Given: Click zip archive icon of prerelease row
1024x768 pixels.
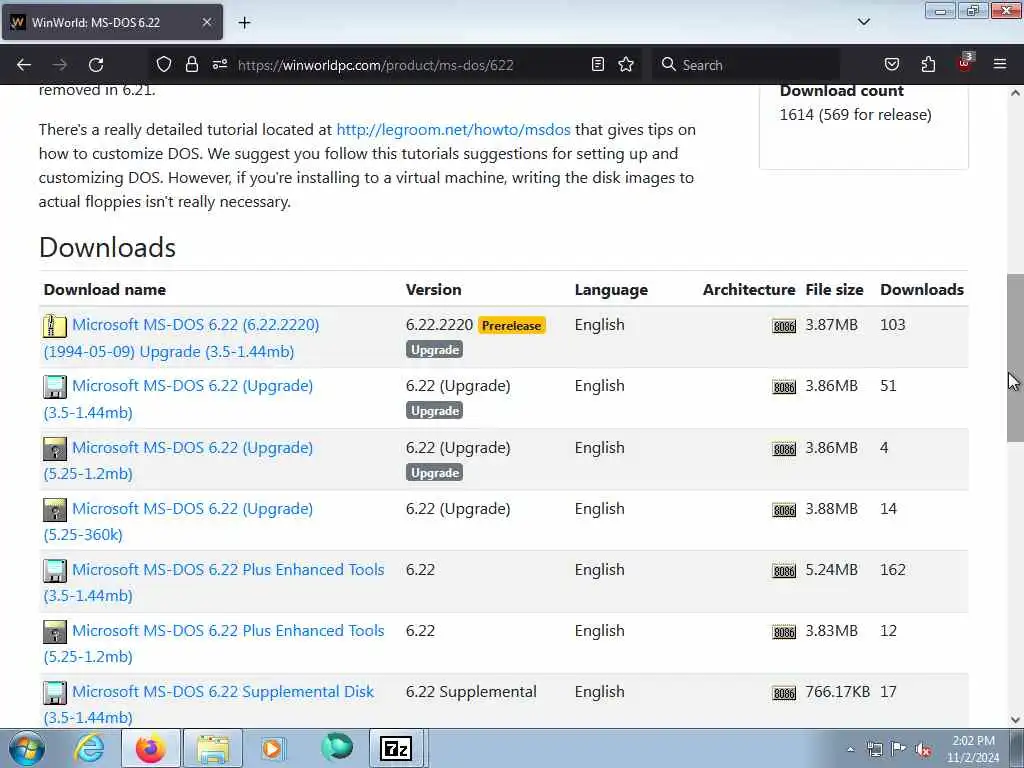Looking at the screenshot, I should (x=55, y=325).
